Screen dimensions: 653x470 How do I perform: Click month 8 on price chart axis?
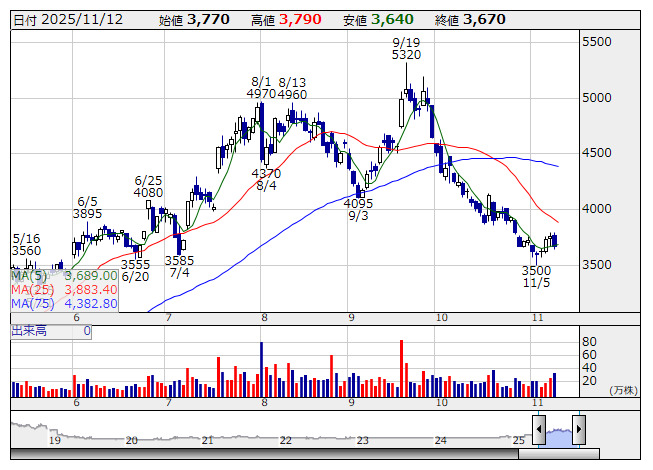tap(264, 318)
